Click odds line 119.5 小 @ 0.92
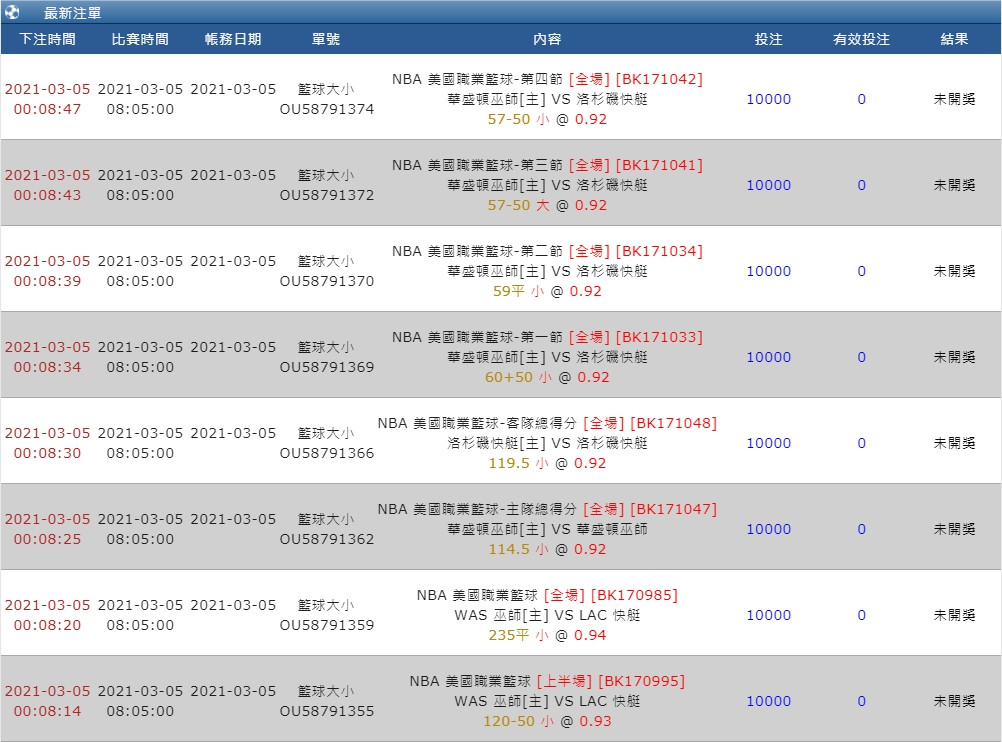This screenshot has height=742, width=1002. [547, 463]
